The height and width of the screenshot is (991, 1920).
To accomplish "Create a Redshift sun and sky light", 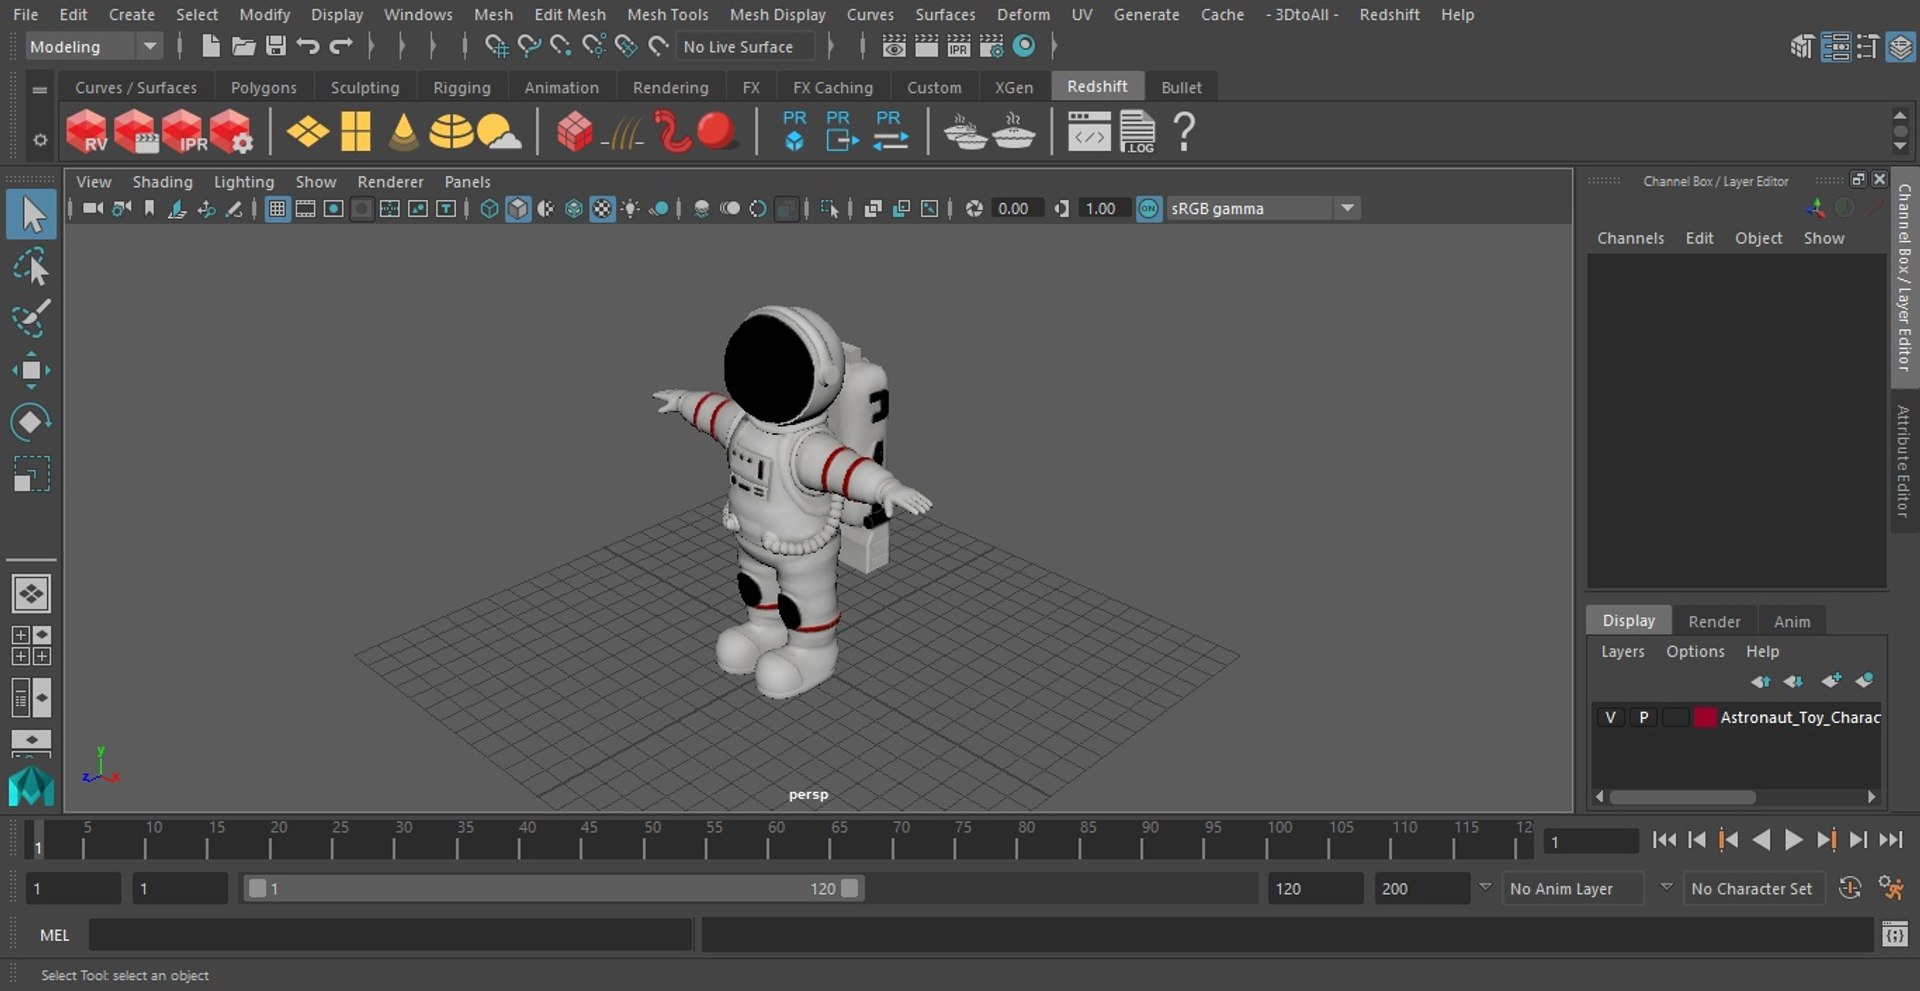I will pyautogui.click(x=499, y=132).
